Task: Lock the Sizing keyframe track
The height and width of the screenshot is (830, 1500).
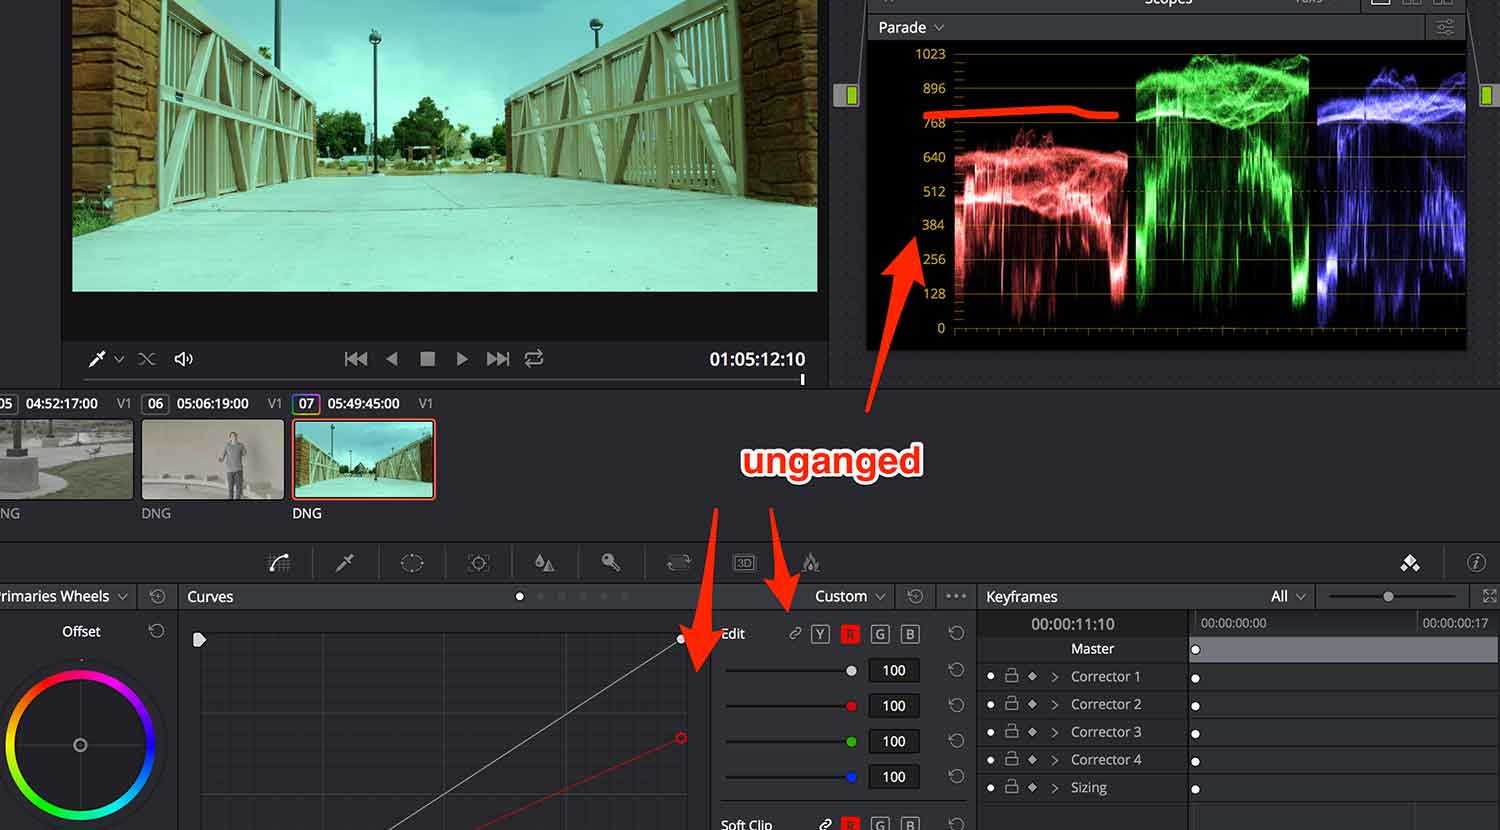Action: (x=1011, y=787)
